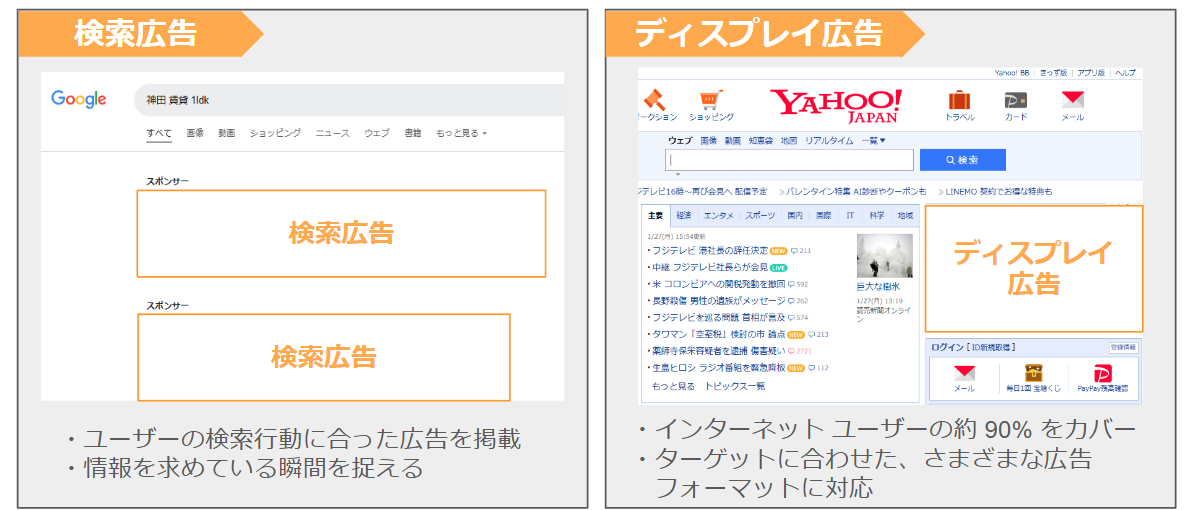Click the ログイン link
This screenshot has height=510, width=1190.
(x=946, y=348)
